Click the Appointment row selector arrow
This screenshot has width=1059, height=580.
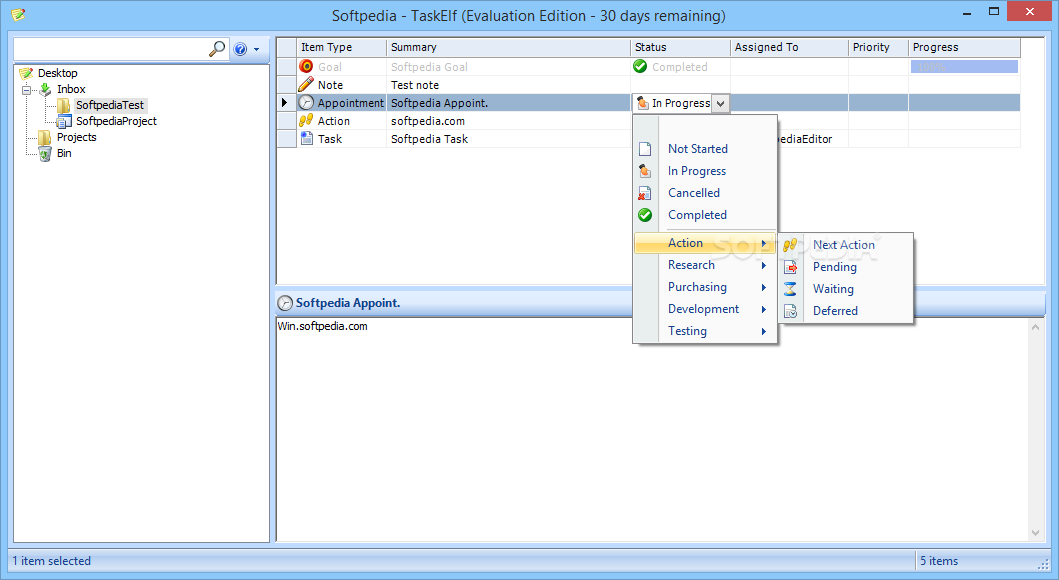pyautogui.click(x=285, y=103)
